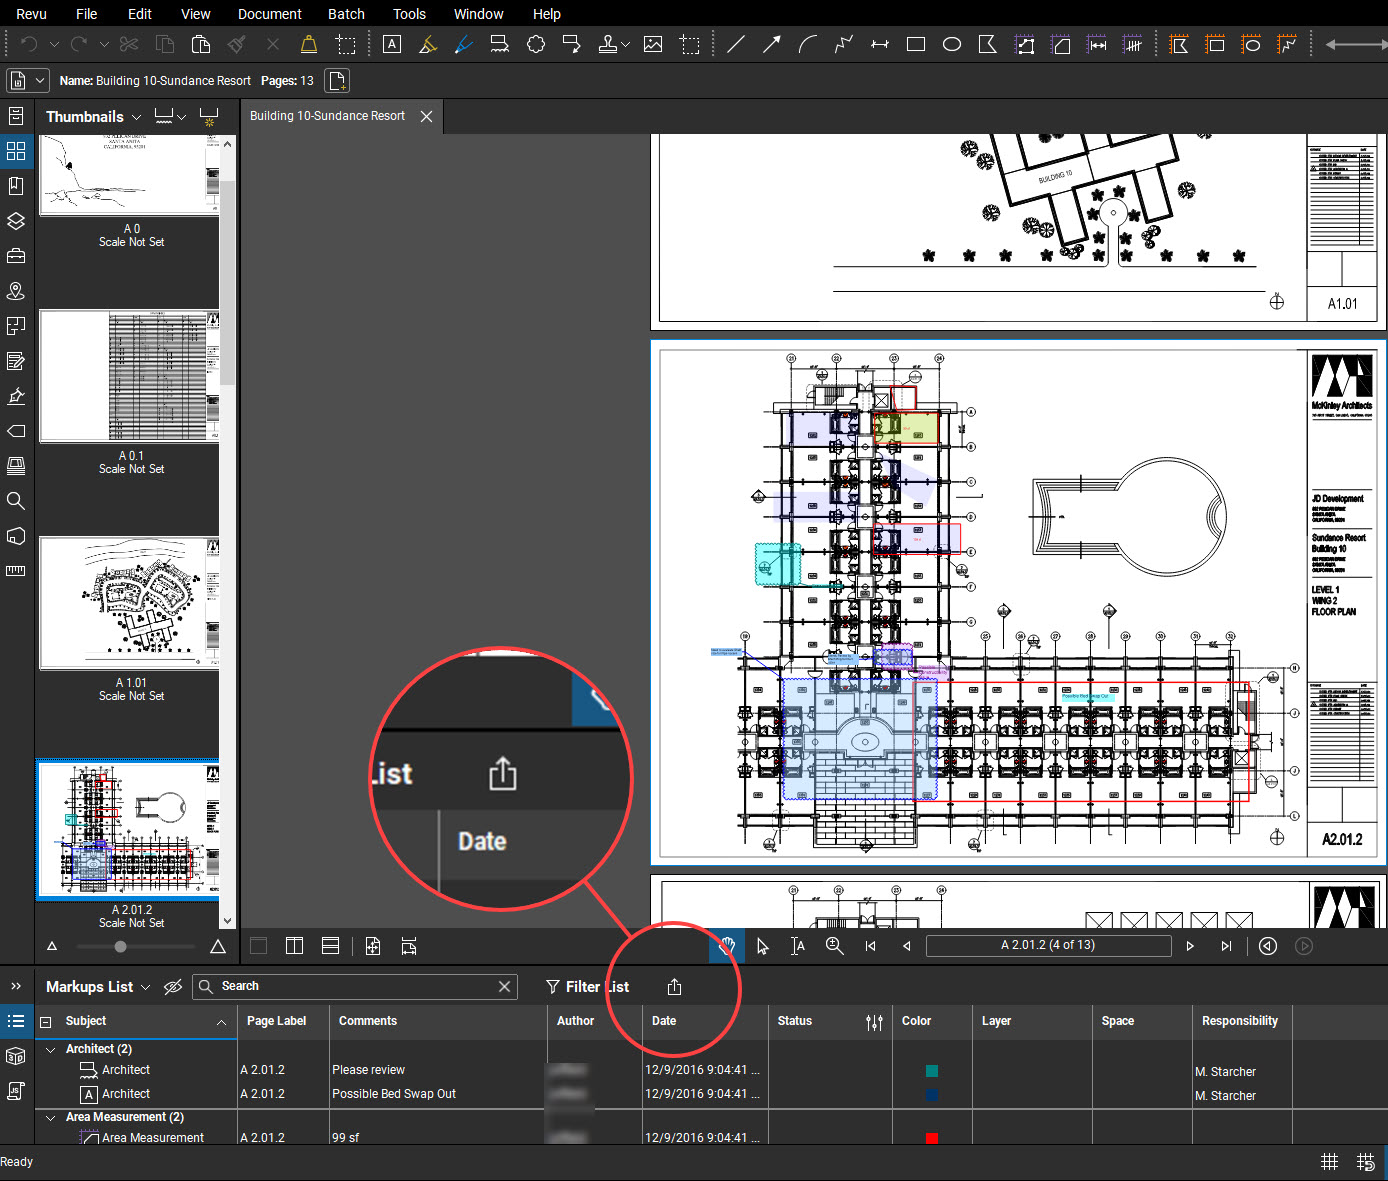This screenshot has height=1181, width=1388.
Task: Go to next page arrow
Action: [1190, 946]
